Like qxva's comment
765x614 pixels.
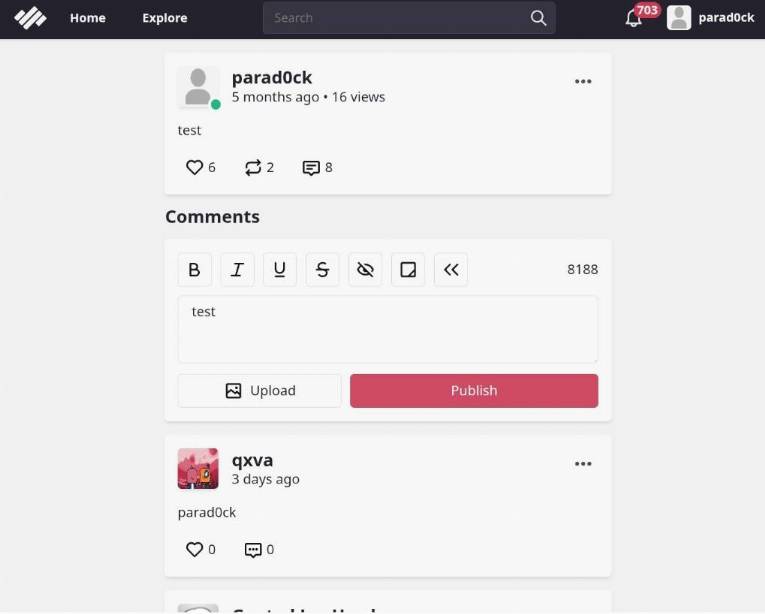[x=194, y=550]
